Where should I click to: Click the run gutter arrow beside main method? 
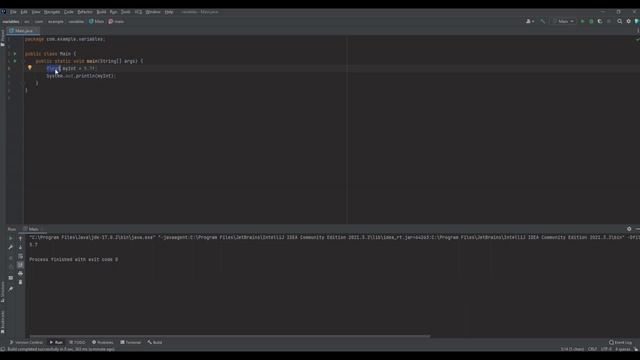coord(15,61)
